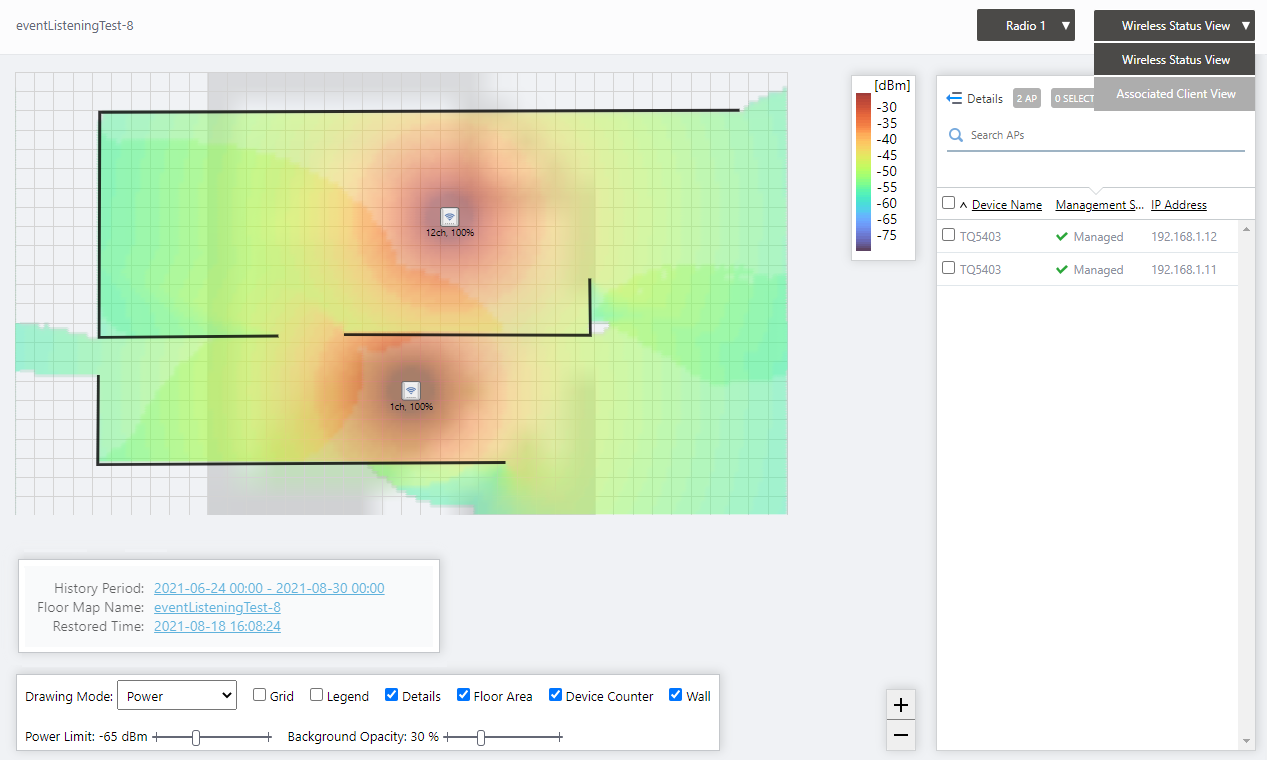Image resolution: width=1267 pixels, height=760 pixels.
Task: Collapse the Details panel via arrow icon
Action: (954, 98)
